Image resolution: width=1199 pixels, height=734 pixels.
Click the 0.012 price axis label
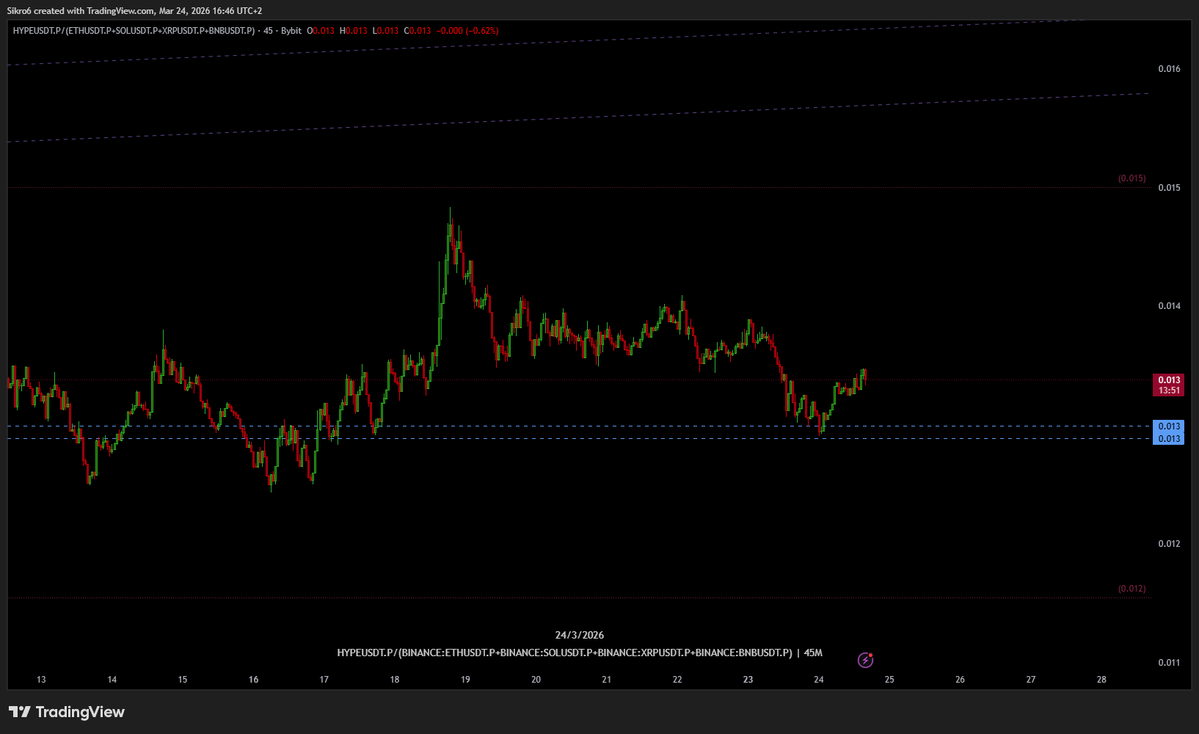[x=1169, y=544]
